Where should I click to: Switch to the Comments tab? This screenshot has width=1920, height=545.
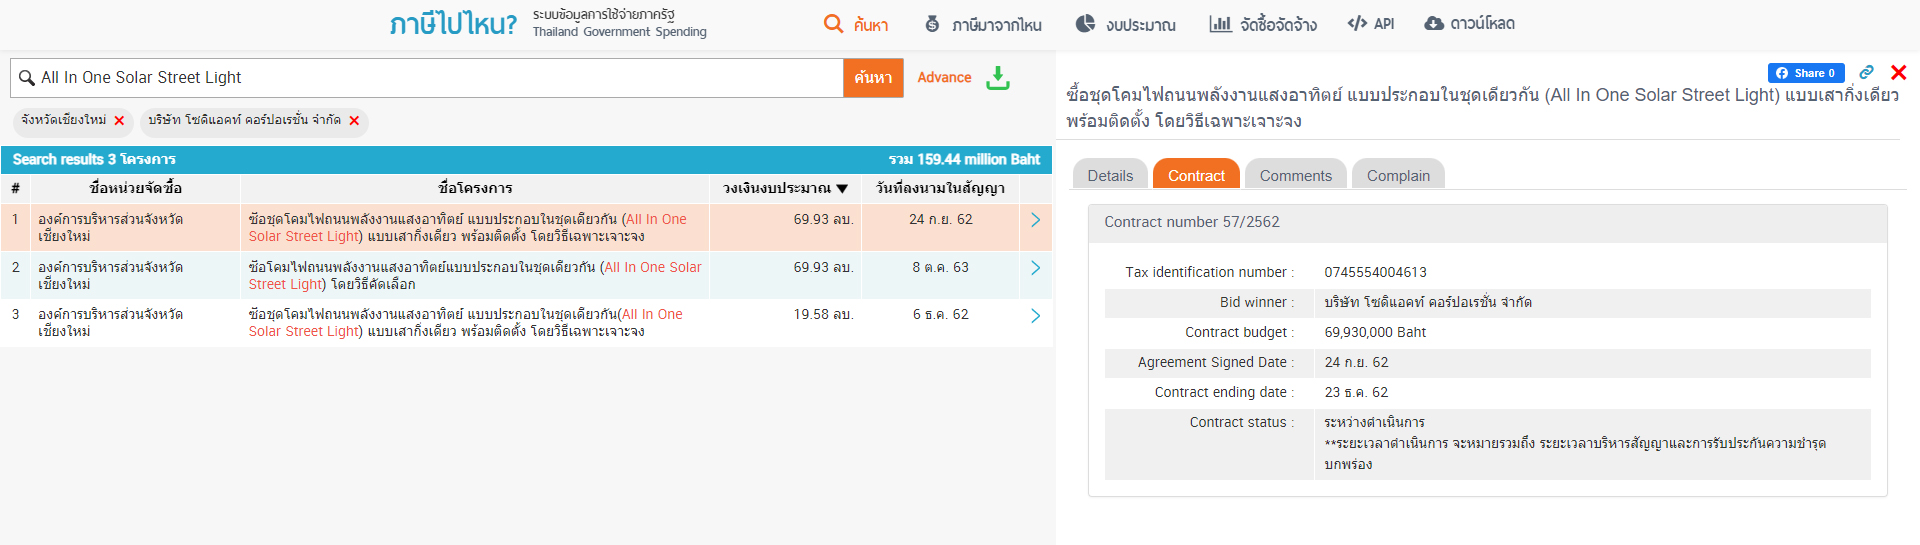click(x=1295, y=176)
